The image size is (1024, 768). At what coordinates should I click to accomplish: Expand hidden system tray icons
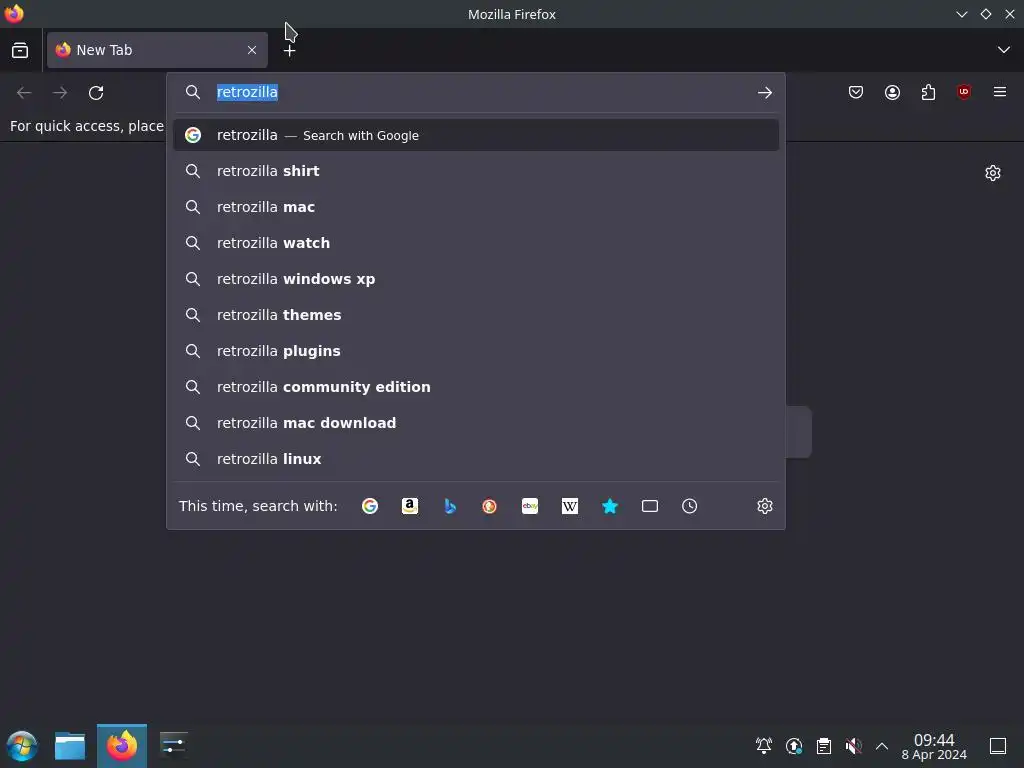[x=882, y=746]
